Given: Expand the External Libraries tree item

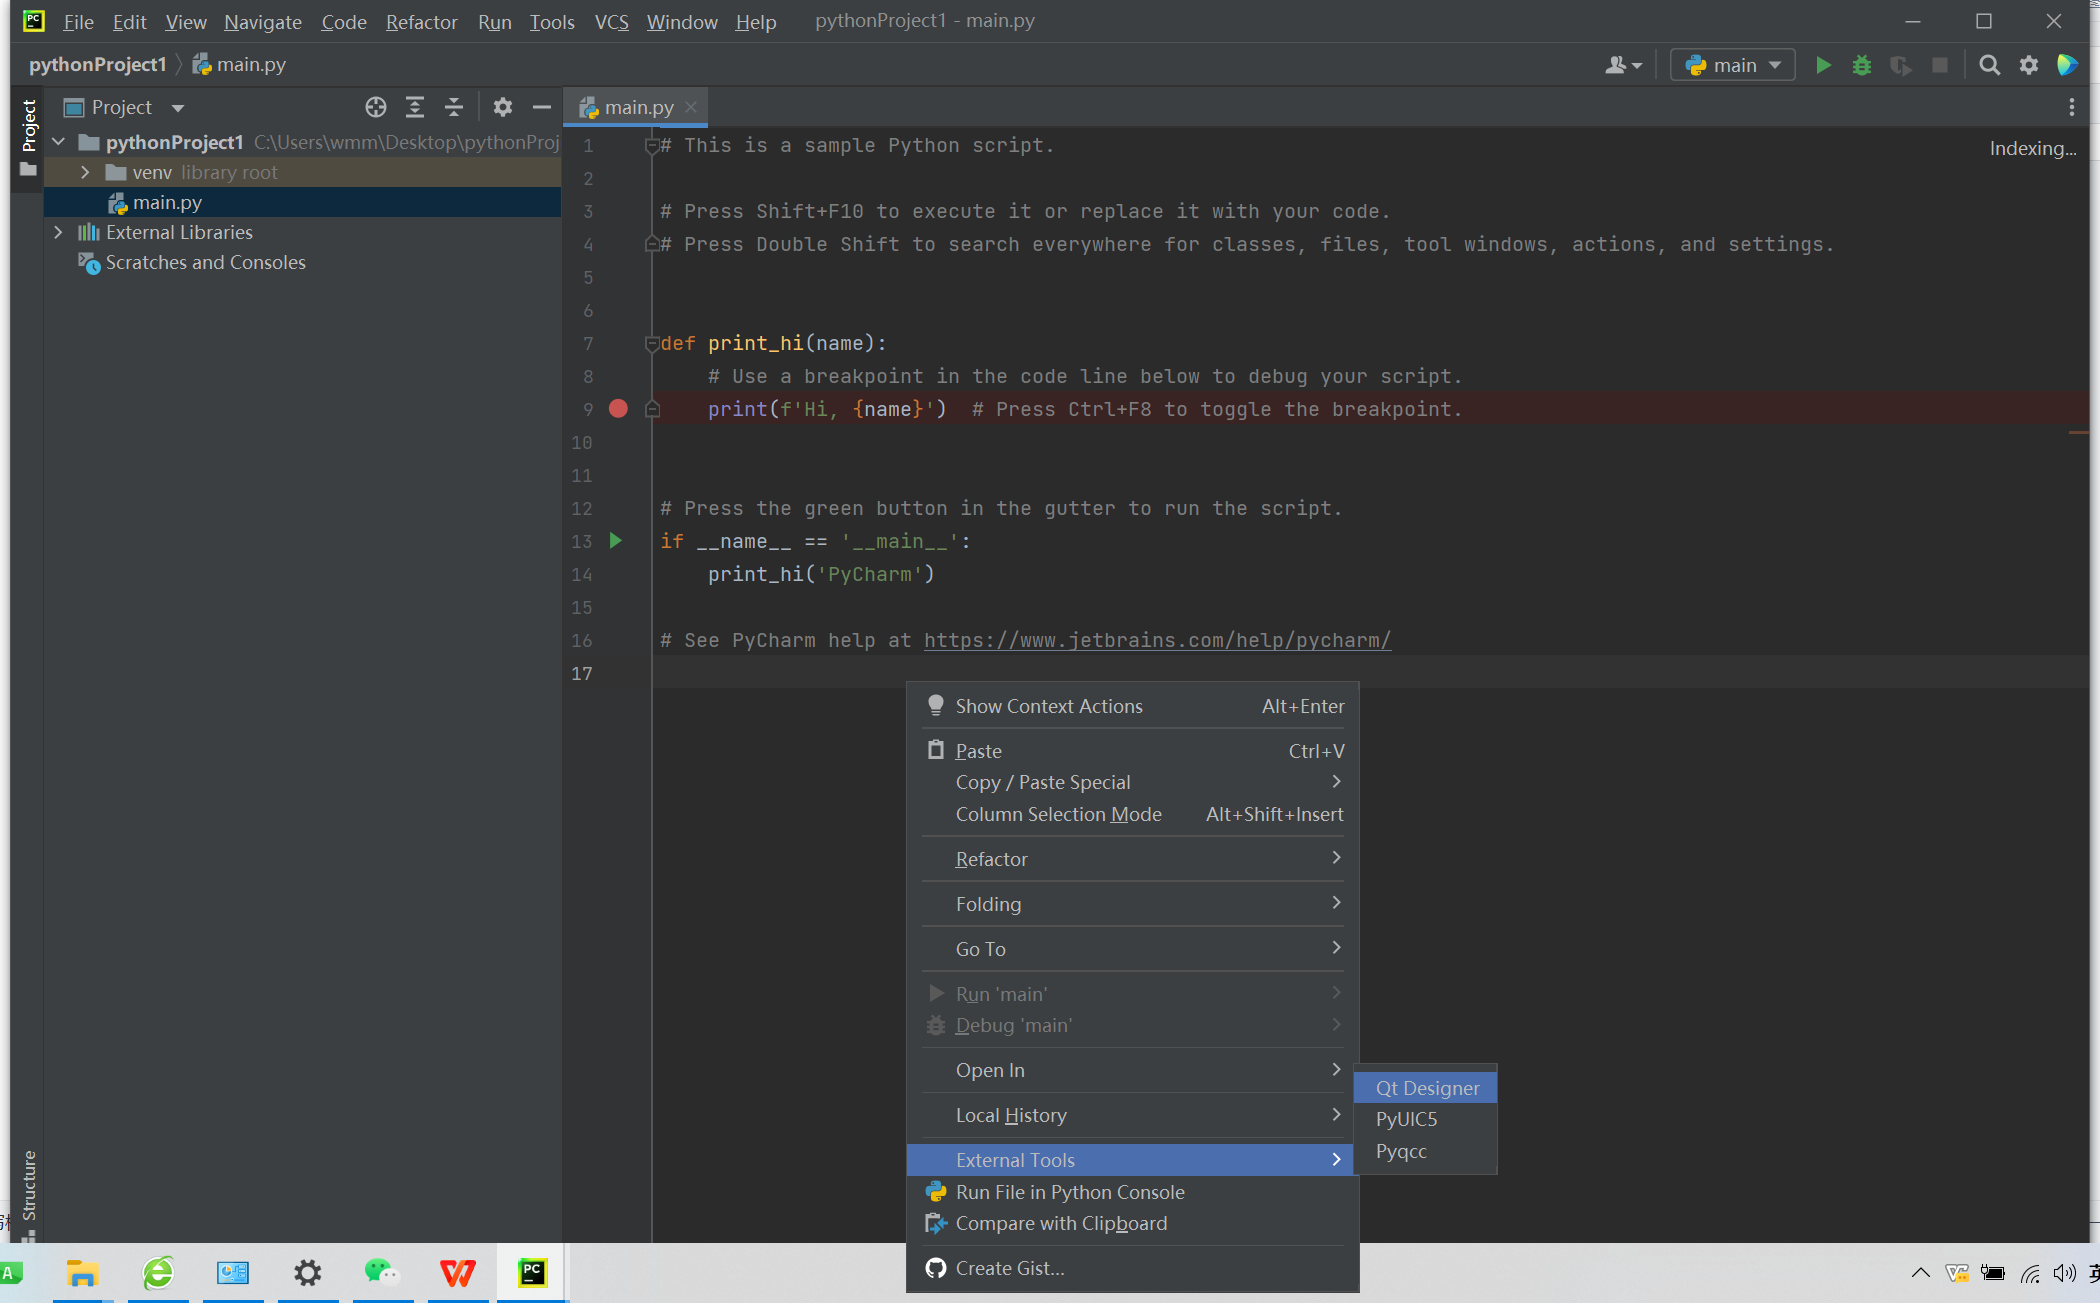Looking at the screenshot, I should click(57, 233).
